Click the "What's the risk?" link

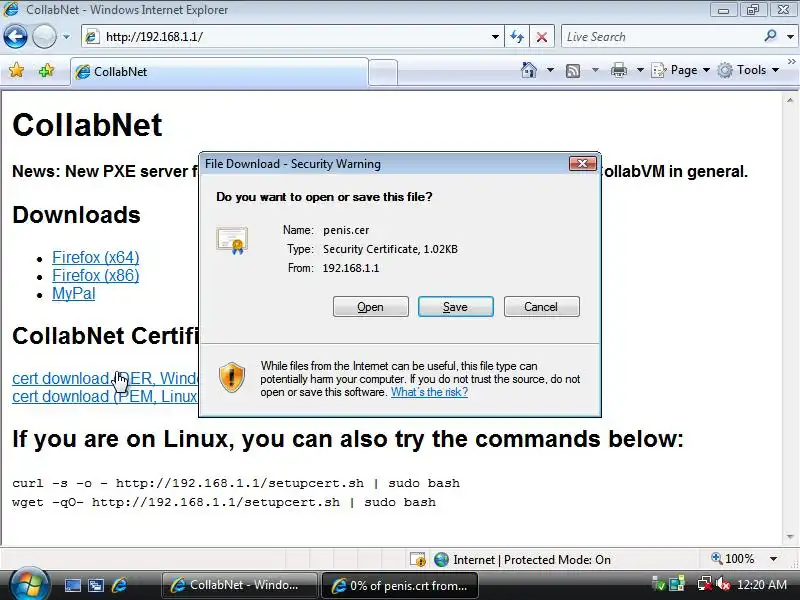point(429,392)
